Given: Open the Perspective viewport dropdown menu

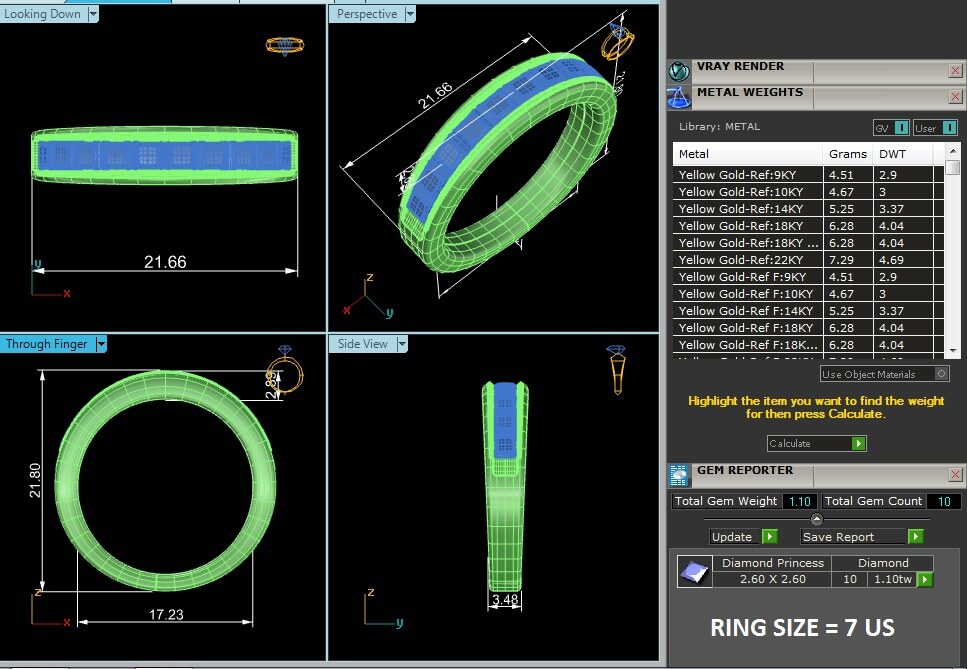Looking at the screenshot, I should [408, 14].
